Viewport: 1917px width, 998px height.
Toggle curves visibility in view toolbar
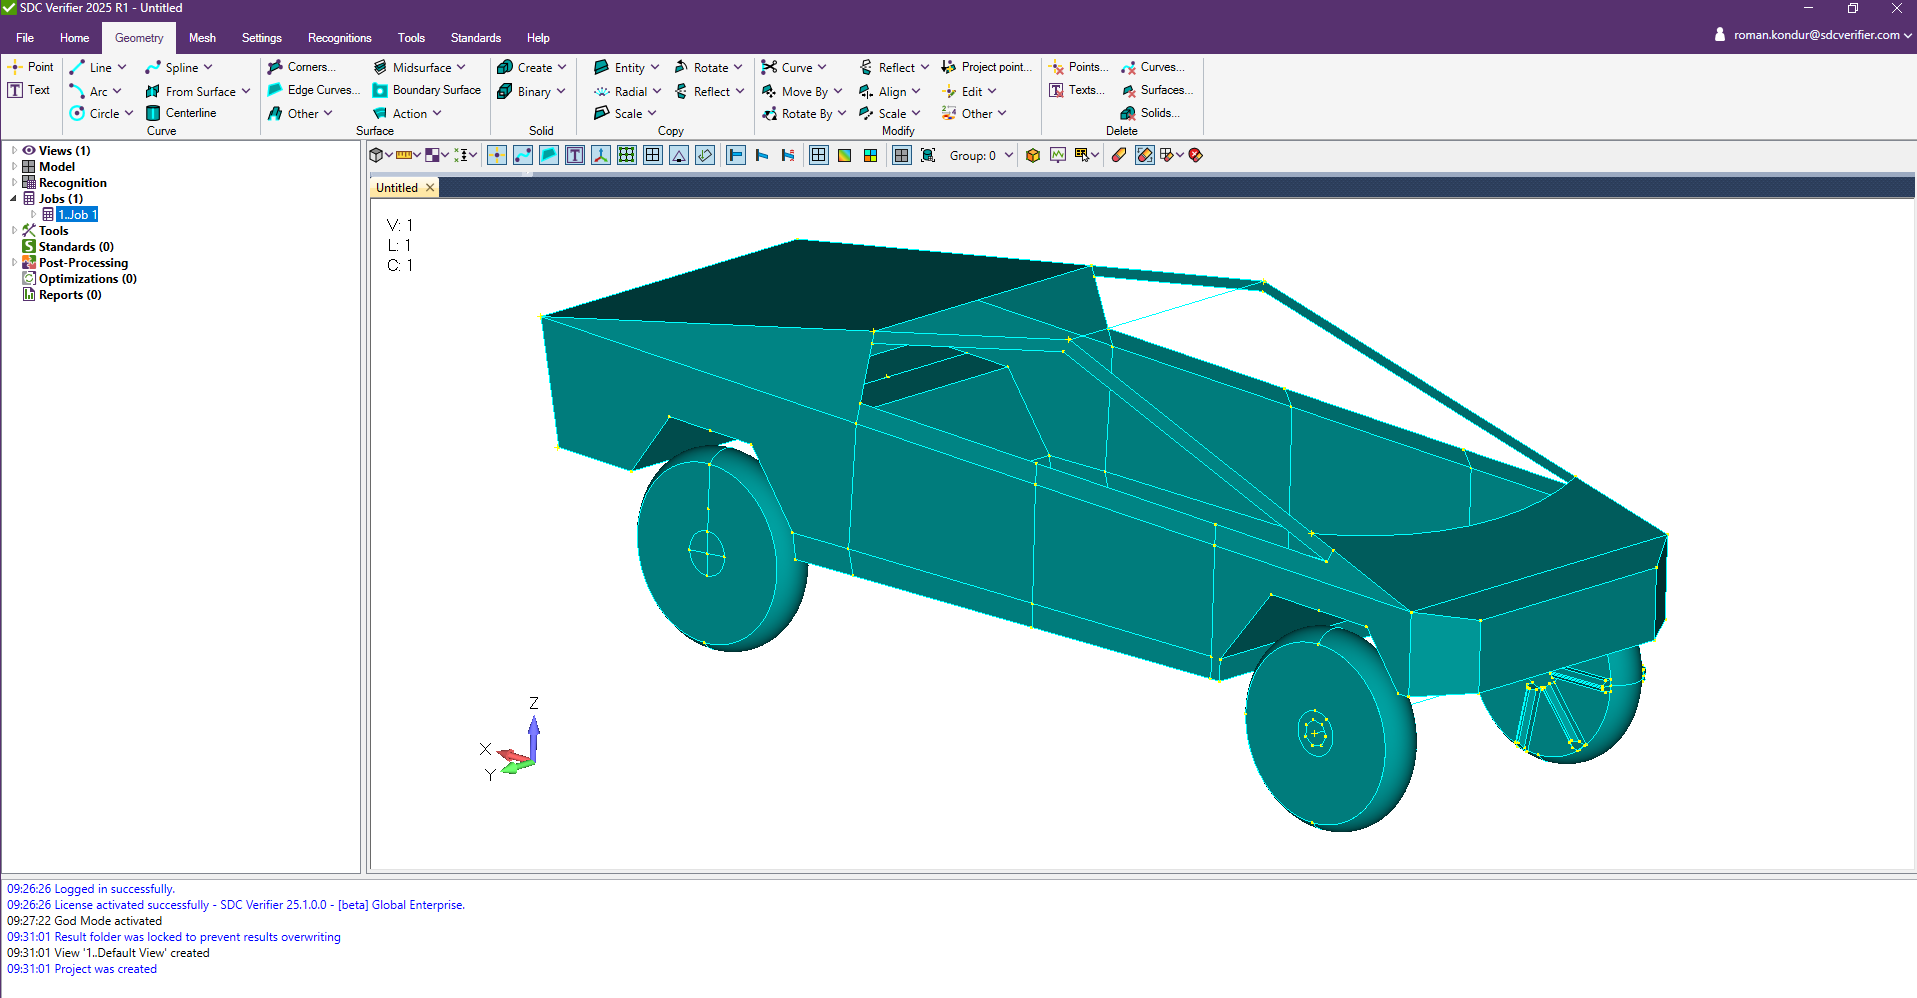pos(523,155)
